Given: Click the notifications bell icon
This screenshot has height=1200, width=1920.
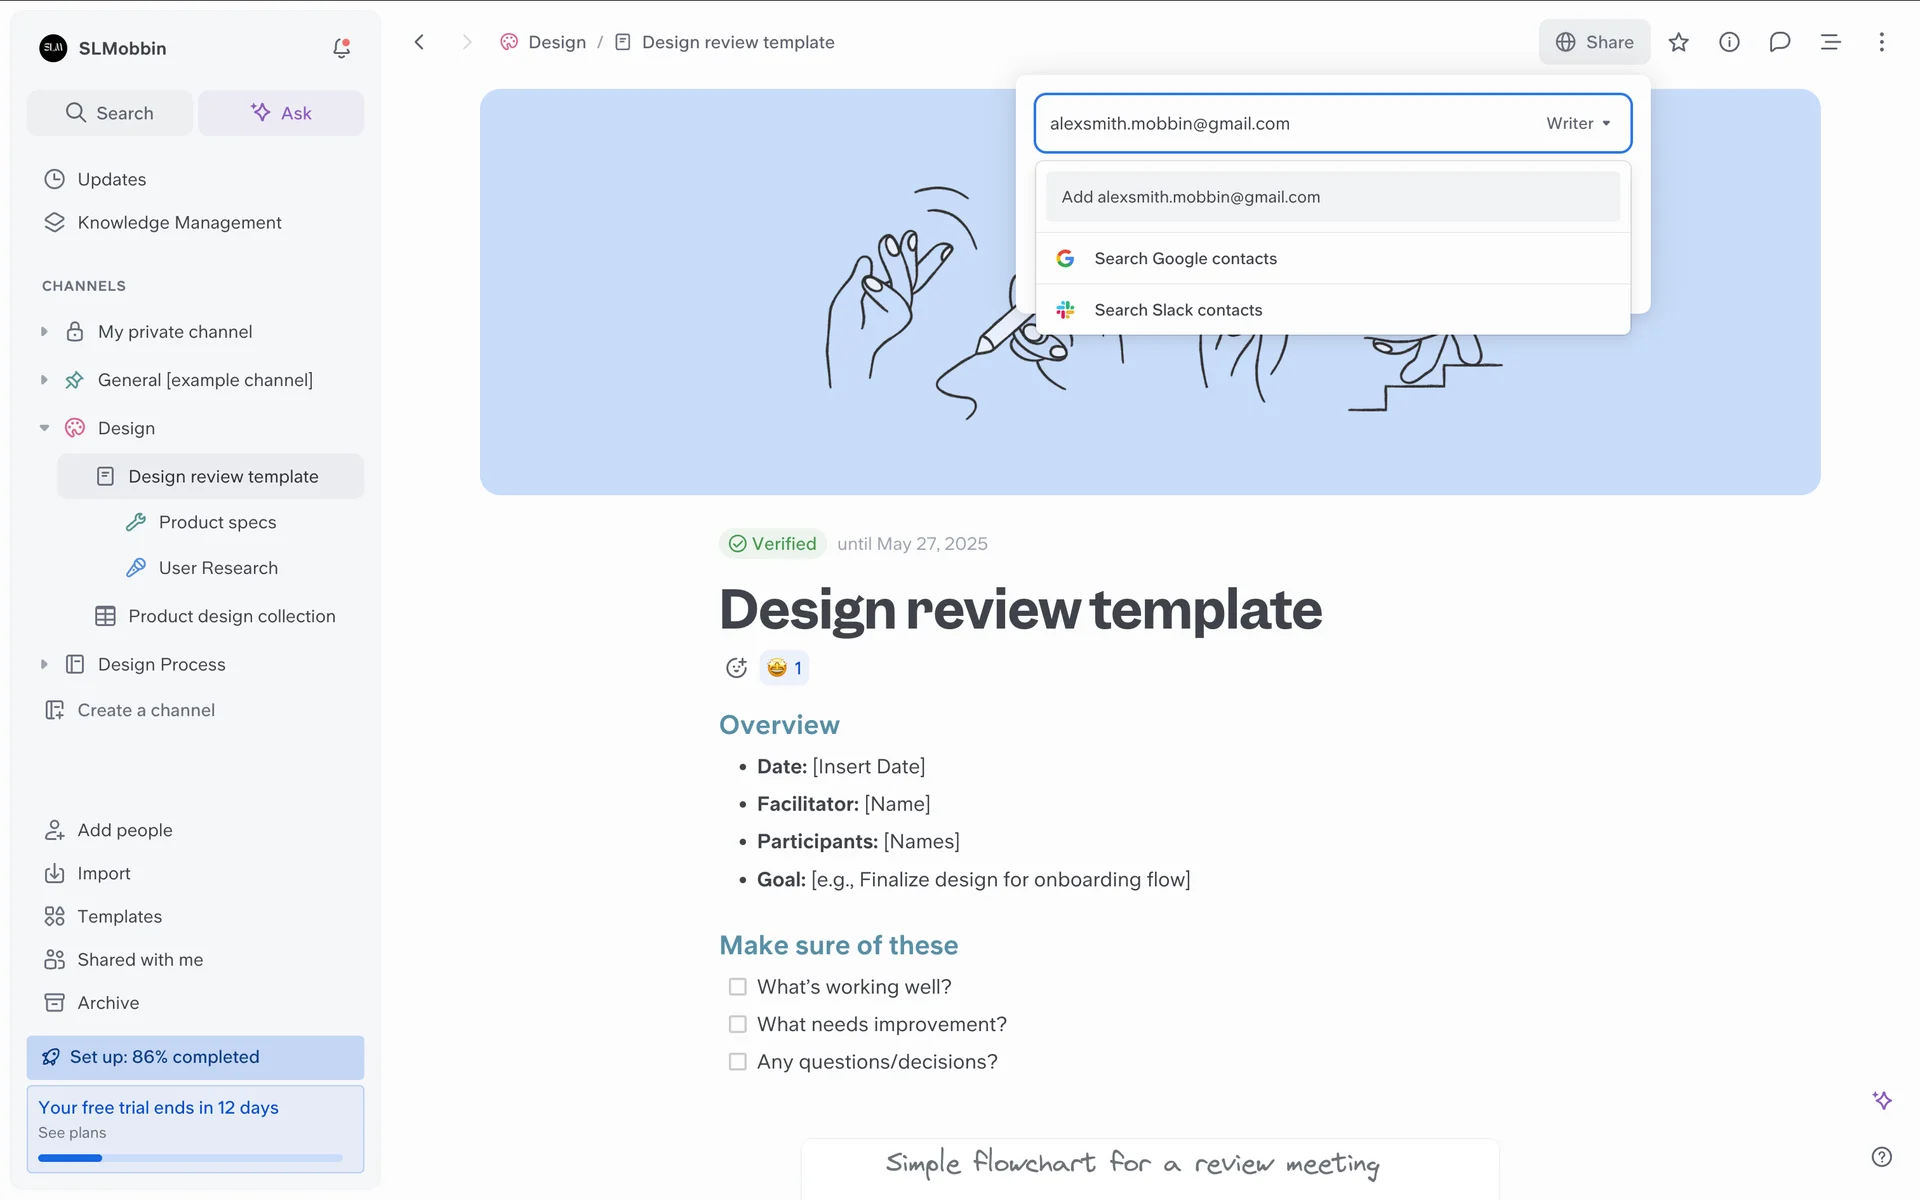Looking at the screenshot, I should click(x=341, y=48).
